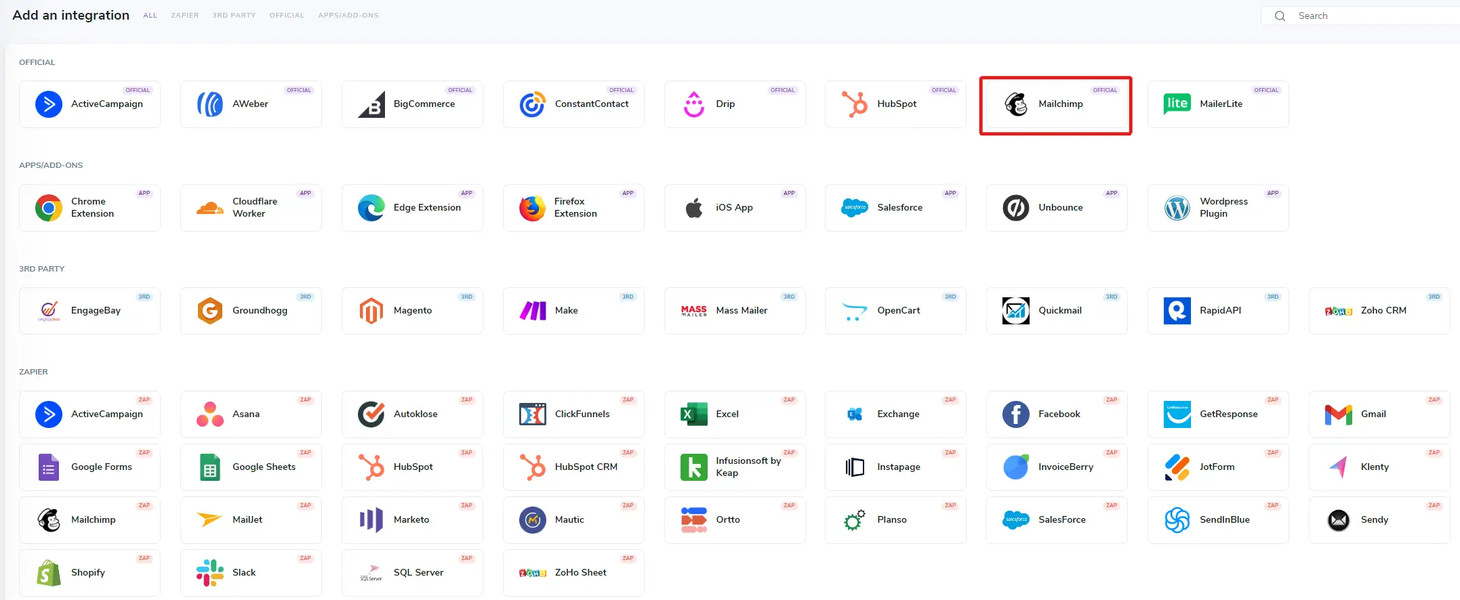Click the Gmail Zapier integration logo

[x=1338, y=413]
